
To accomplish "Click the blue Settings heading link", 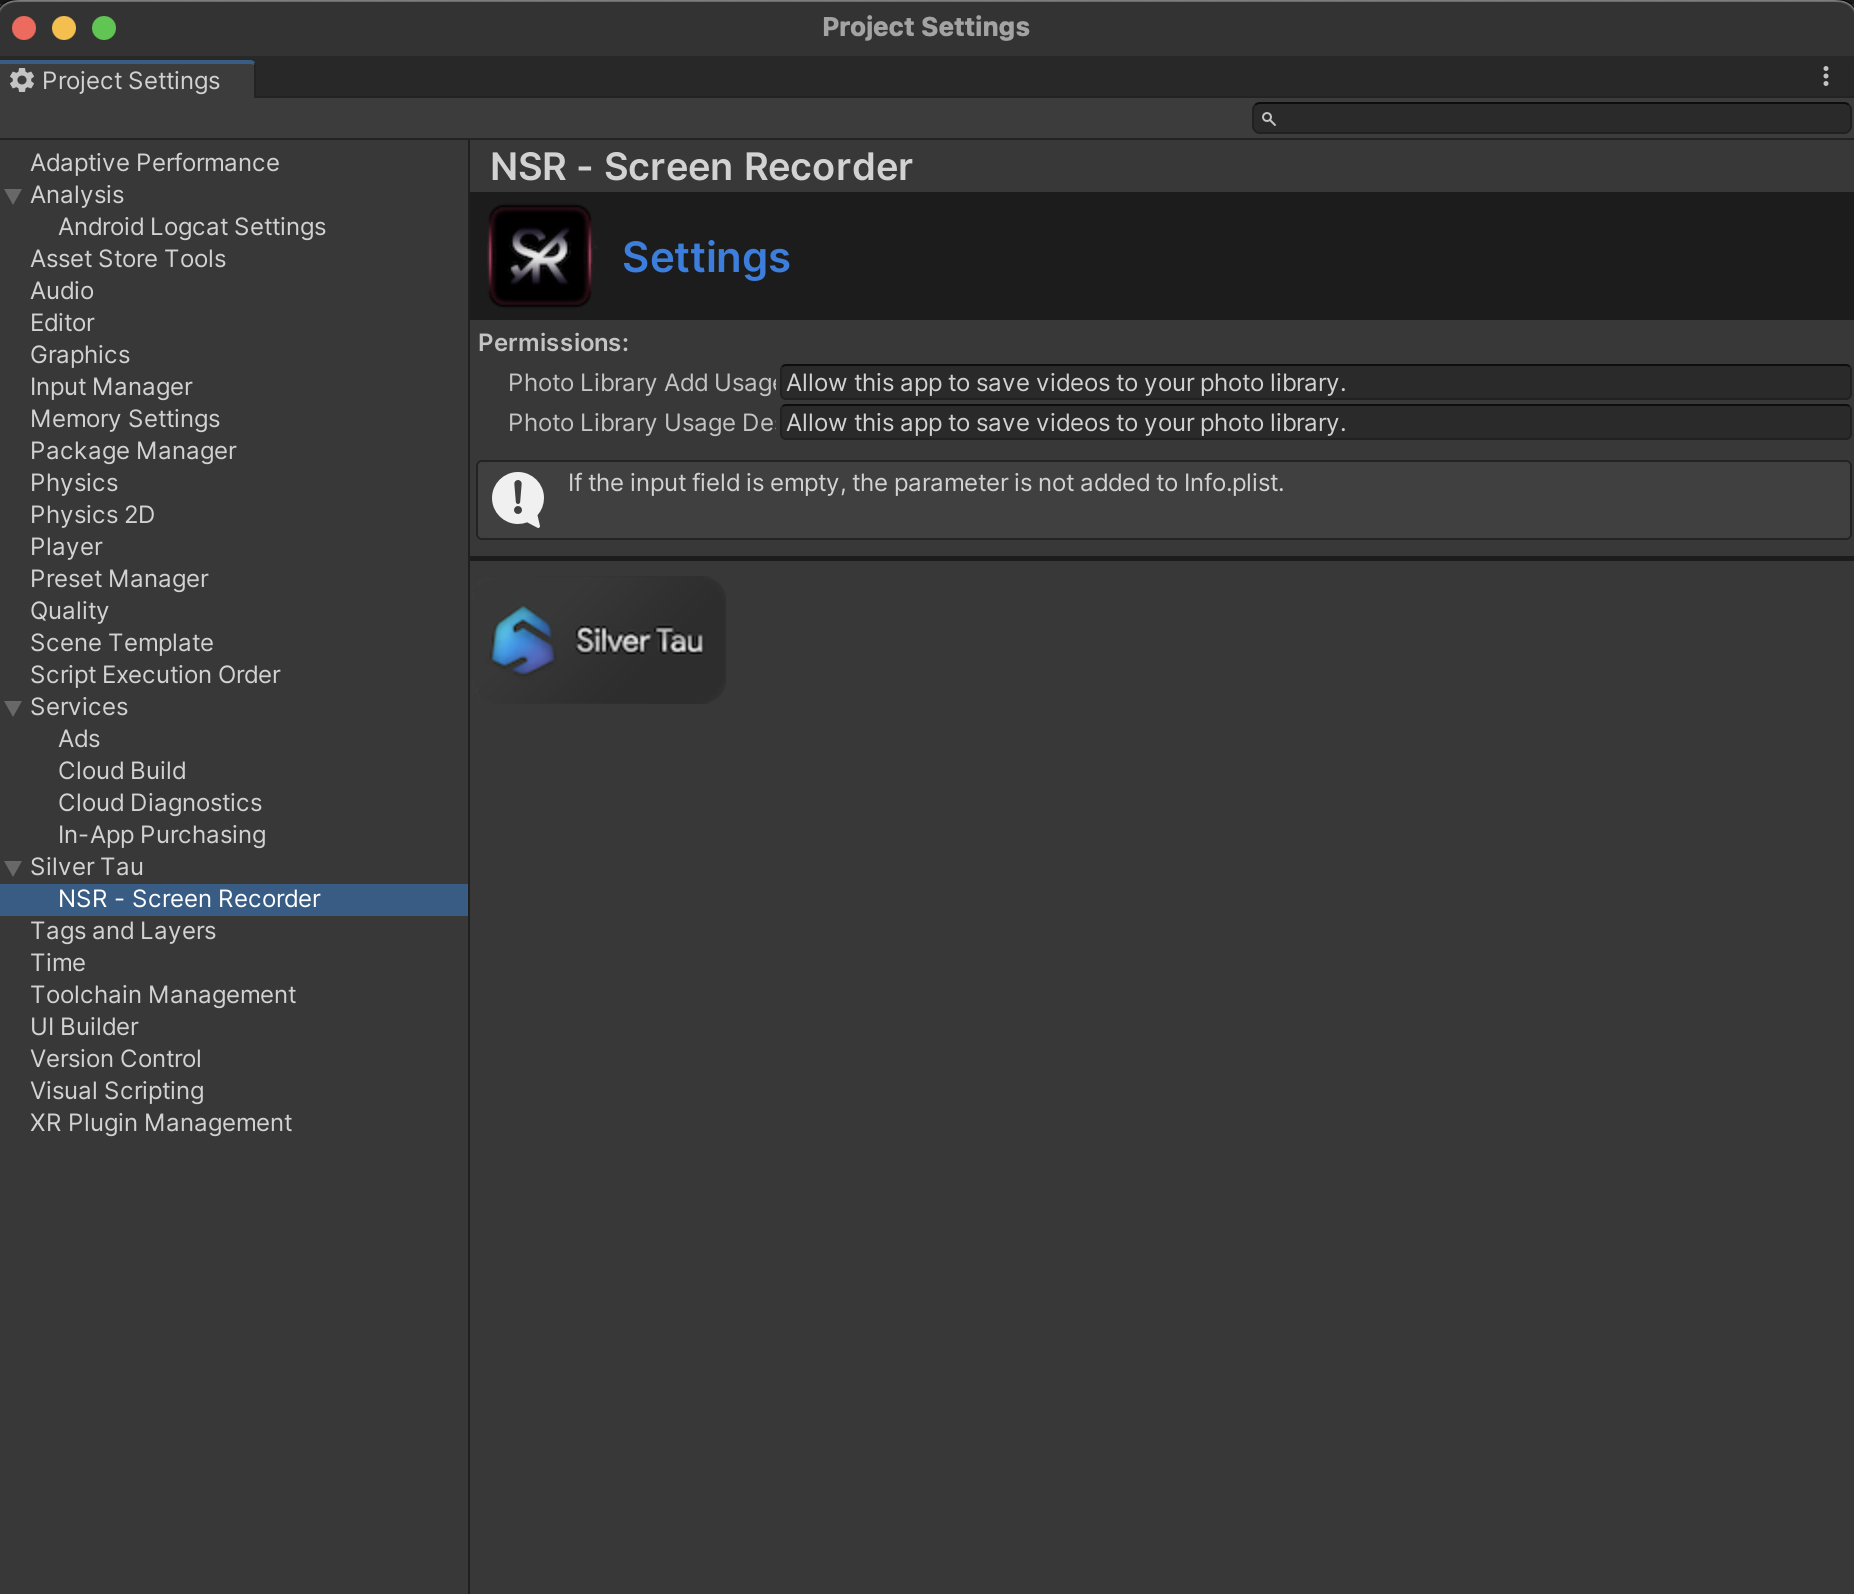I will [x=706, y=257].
